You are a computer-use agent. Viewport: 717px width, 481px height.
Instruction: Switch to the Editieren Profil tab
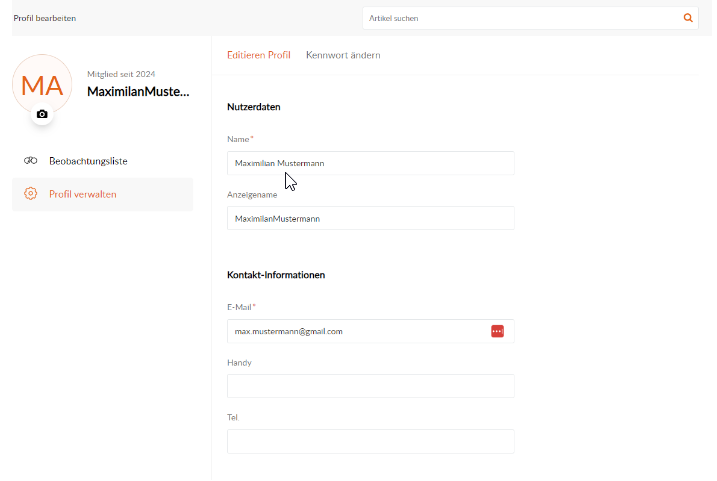click(258, 55)
